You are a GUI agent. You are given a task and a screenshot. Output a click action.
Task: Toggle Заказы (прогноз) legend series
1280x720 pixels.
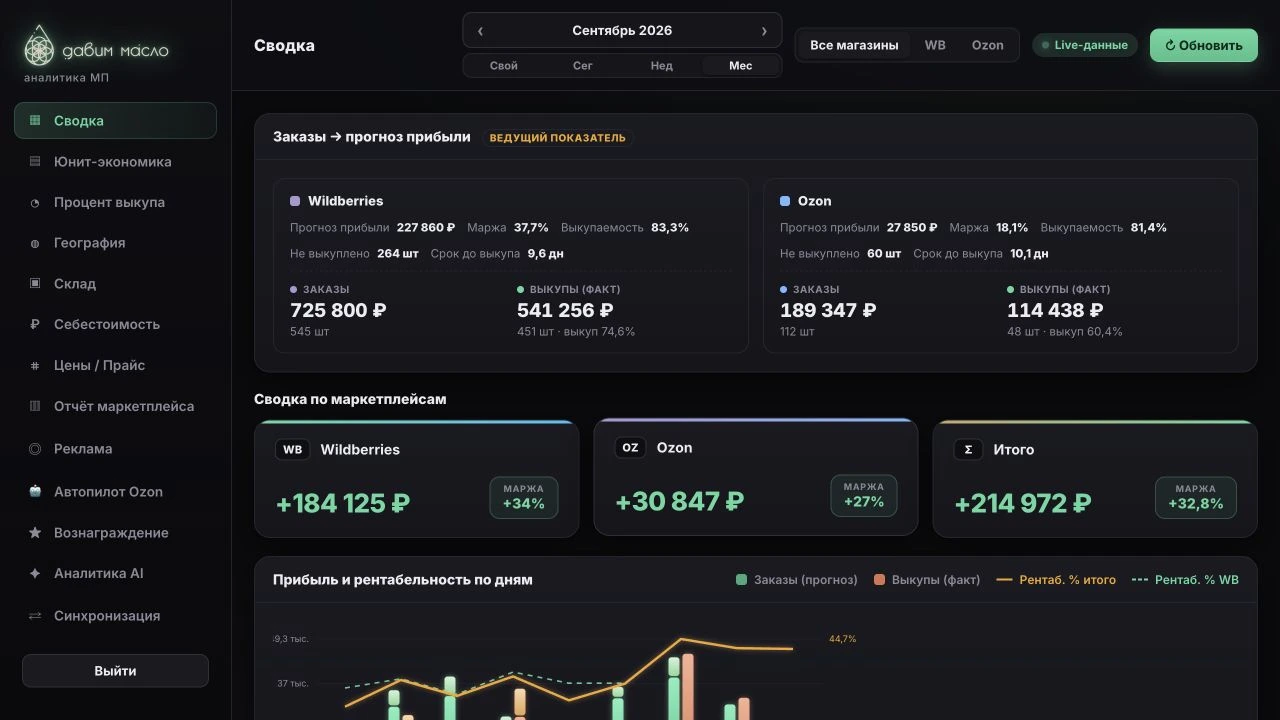[797, 580]
